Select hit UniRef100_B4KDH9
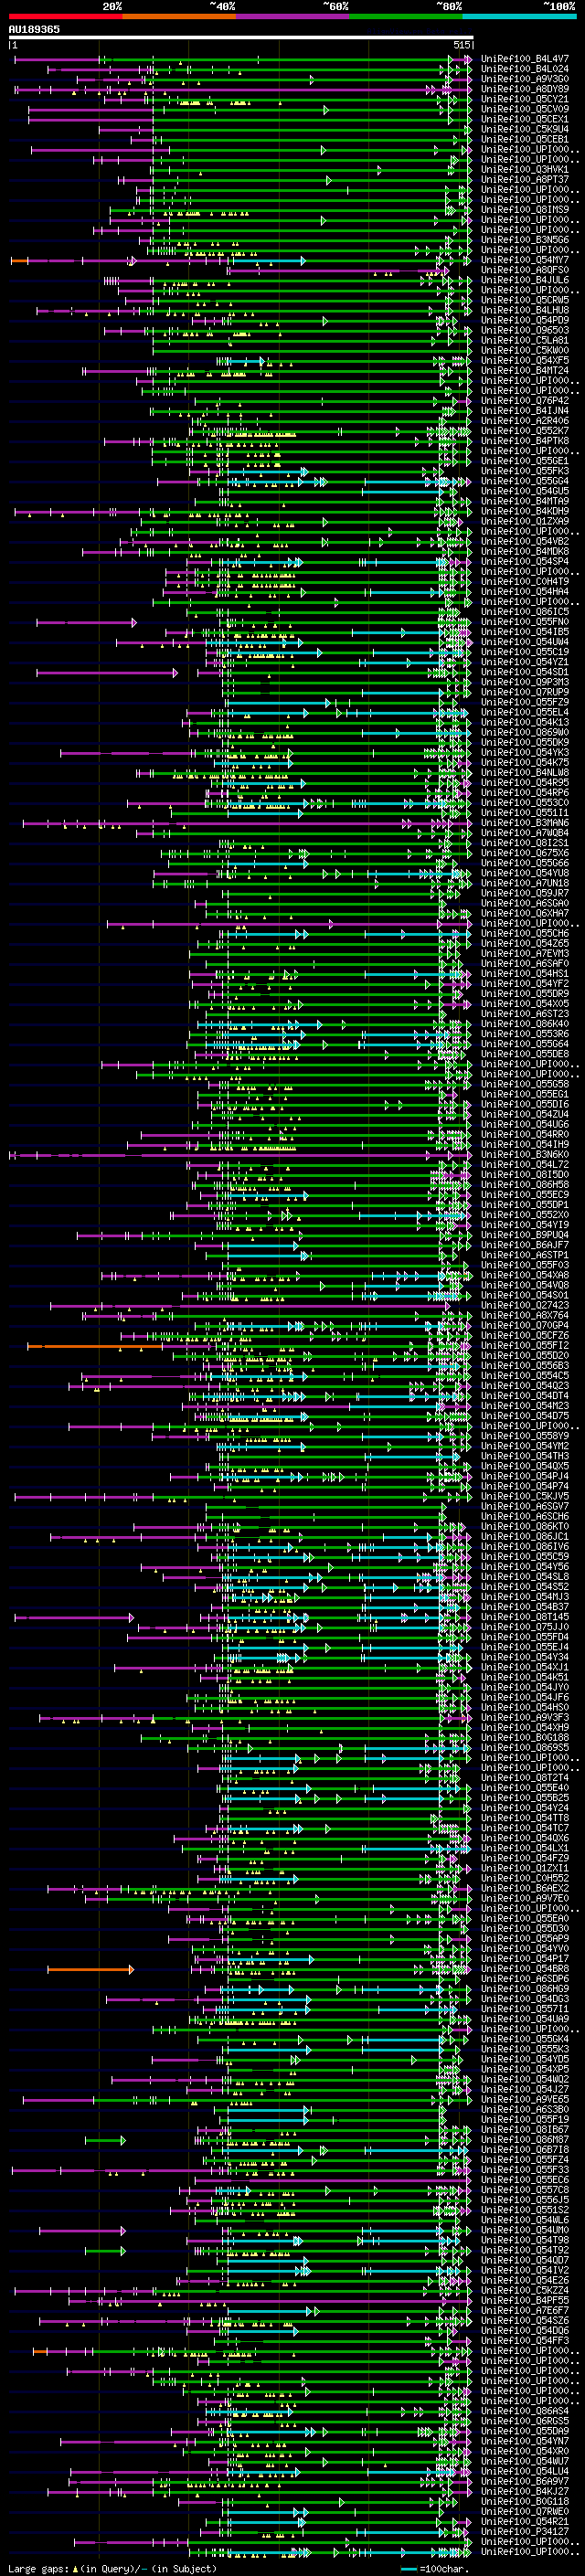Screen dimensions: 585x2576 point(525,511)
